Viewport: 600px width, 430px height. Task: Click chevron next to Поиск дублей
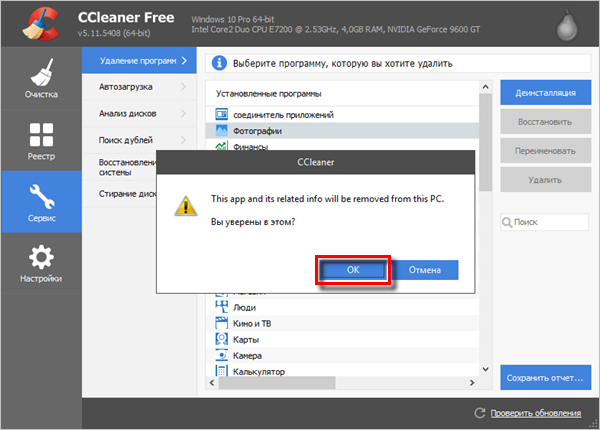pos(184,140)
